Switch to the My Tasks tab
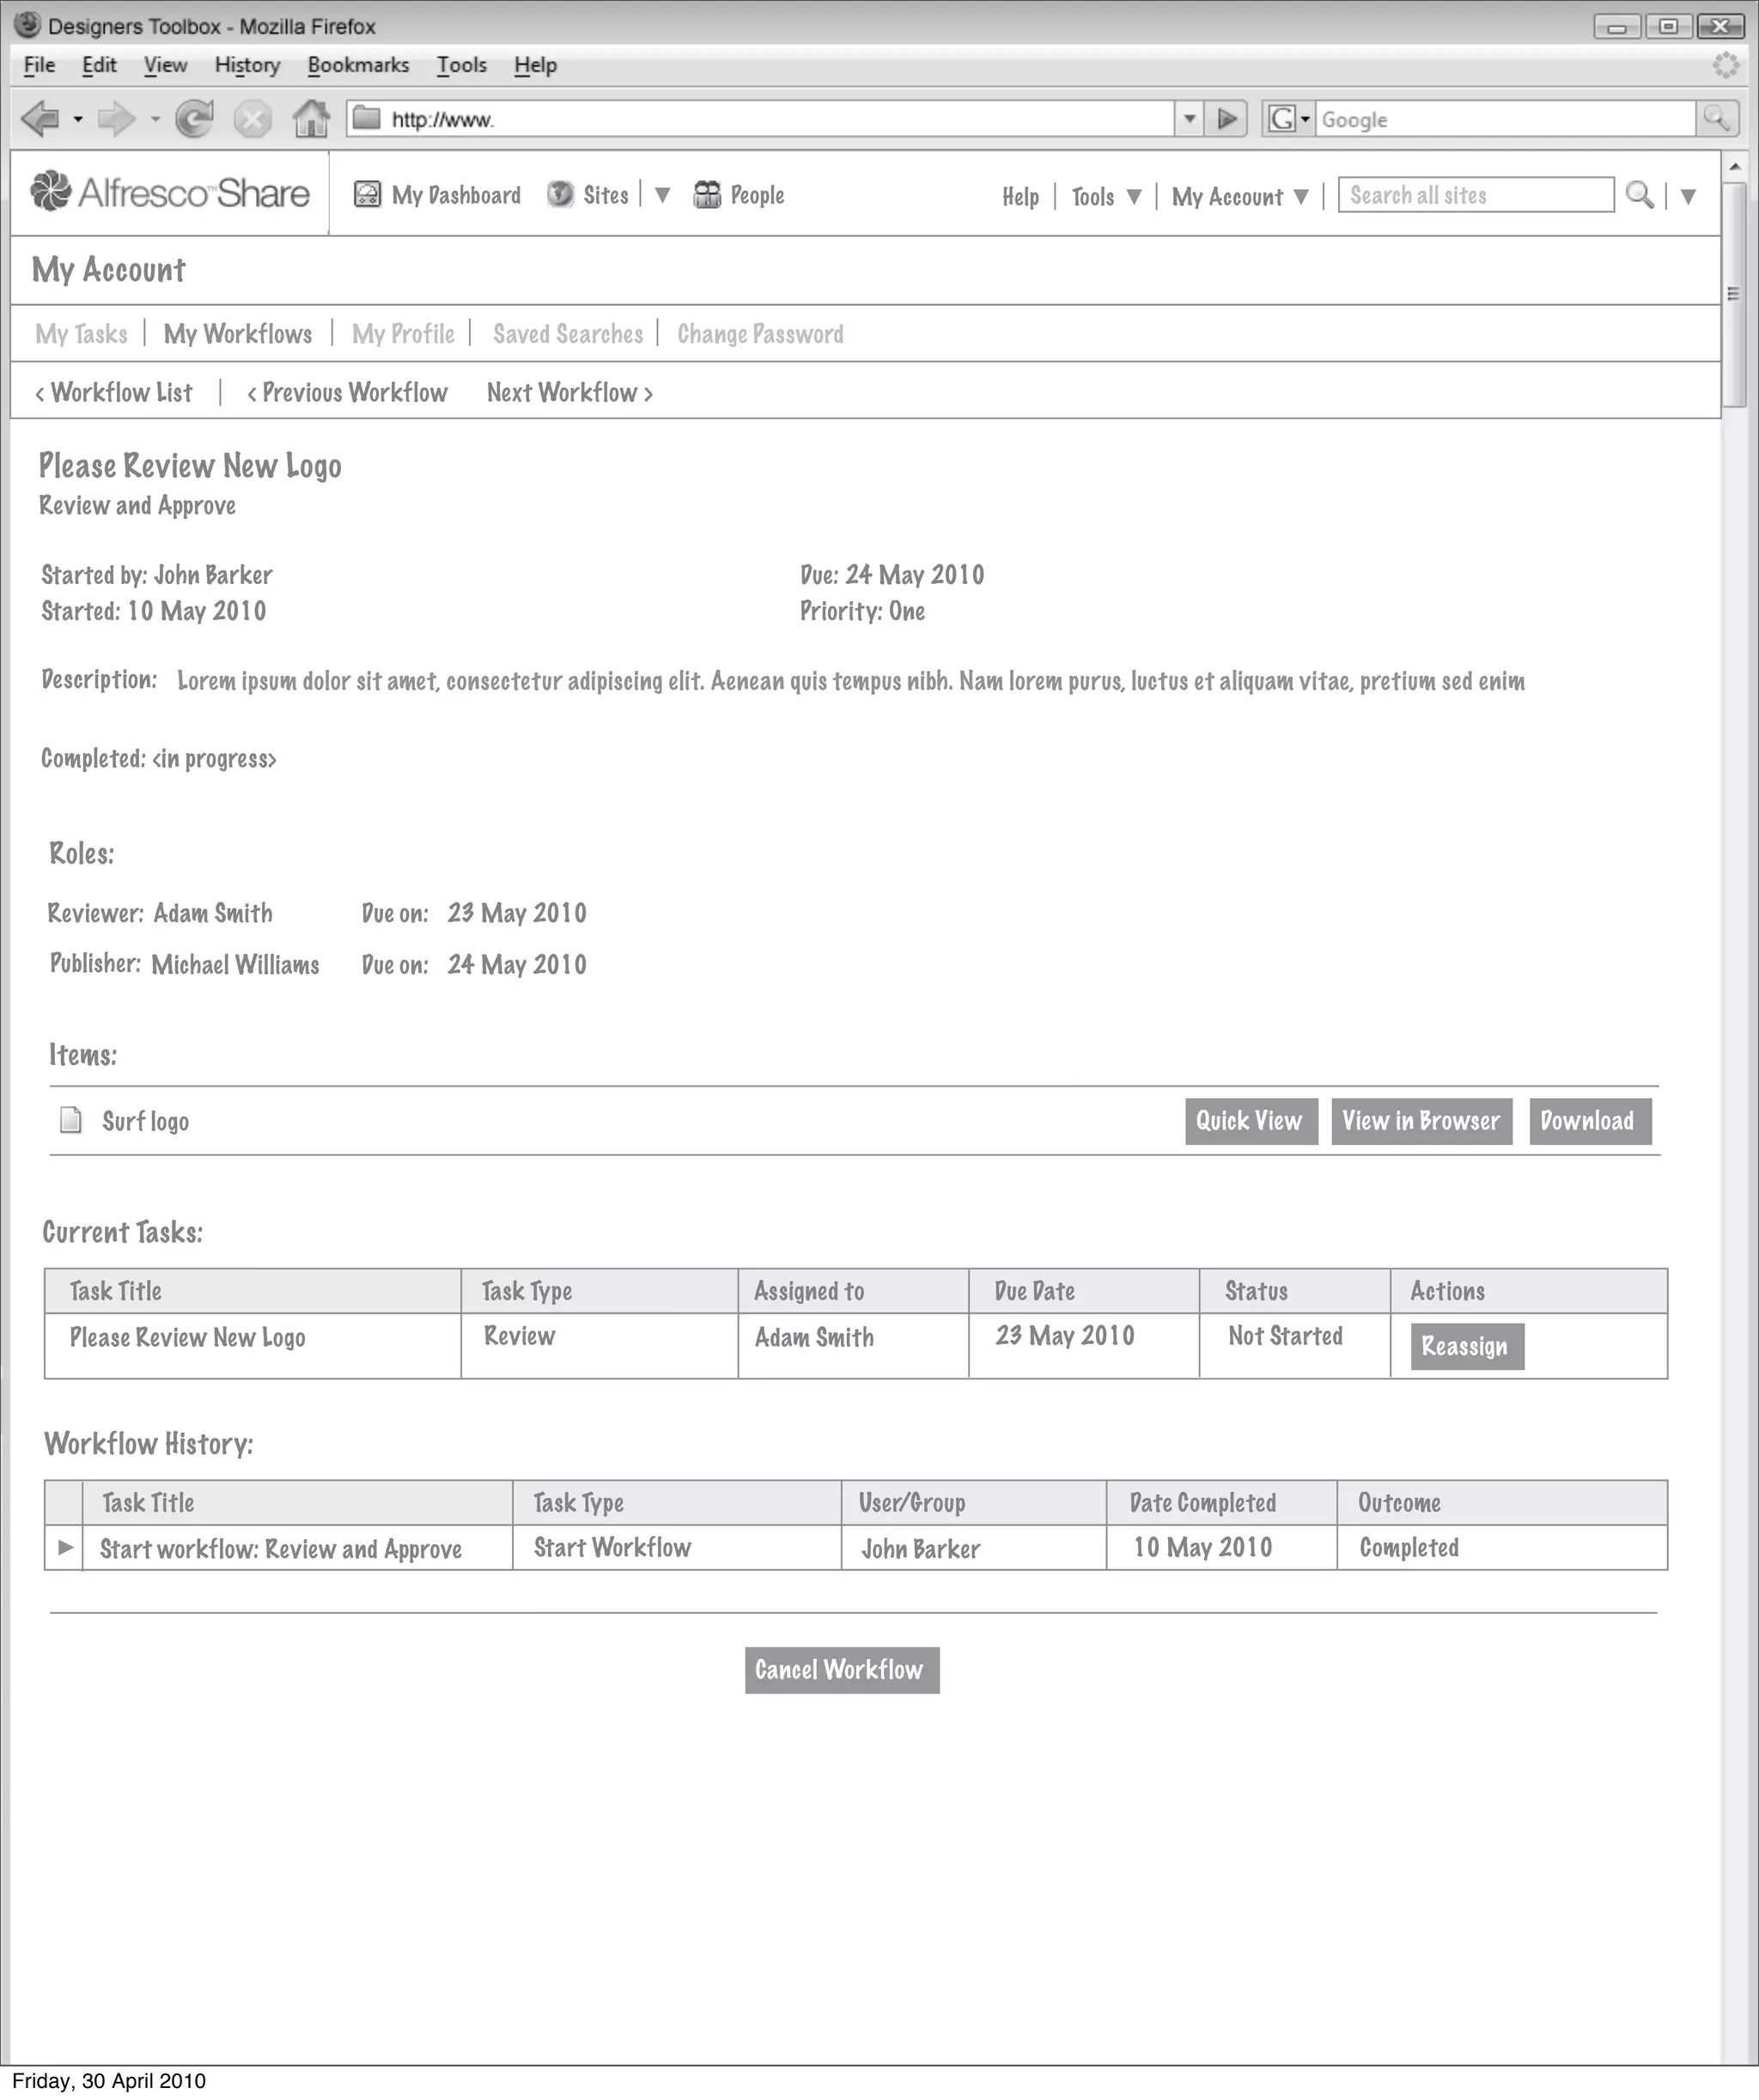Viewport: 1759px width, 2100px height. click(81, 334)
